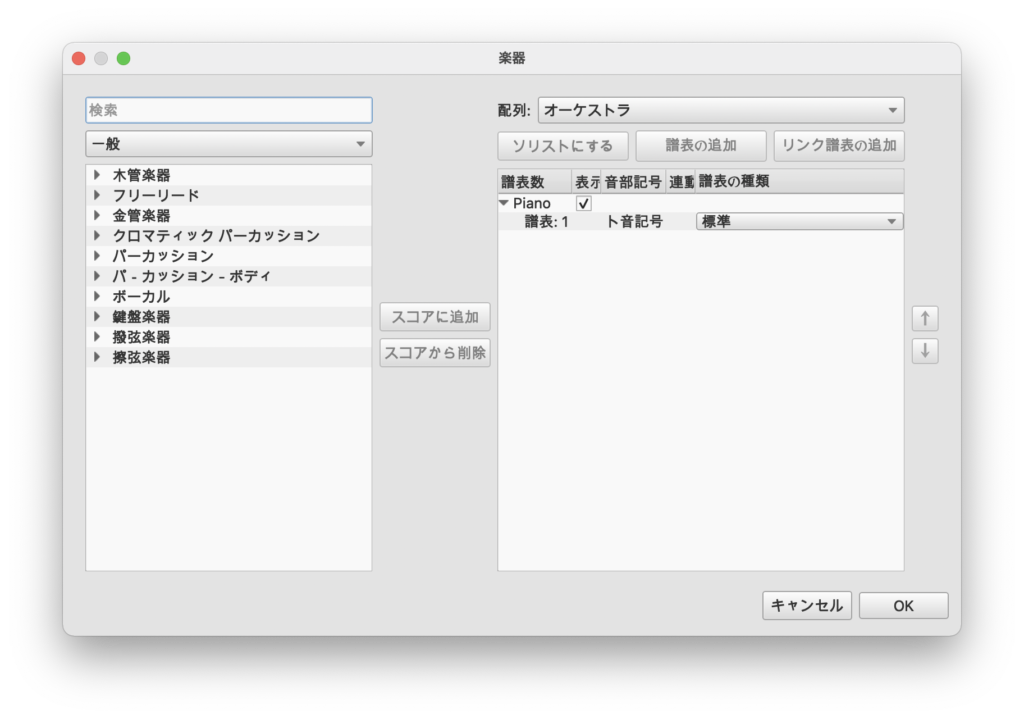The width and height of the screenshot is (1024, 719).
Task: Toggle the Piano visibility checkbox
Action: (x=584, y=203)
